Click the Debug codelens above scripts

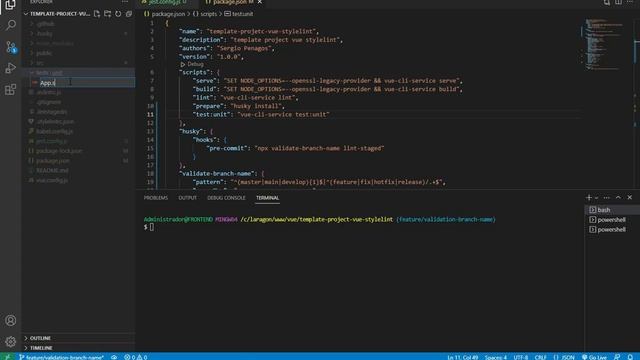pos(195,64)
